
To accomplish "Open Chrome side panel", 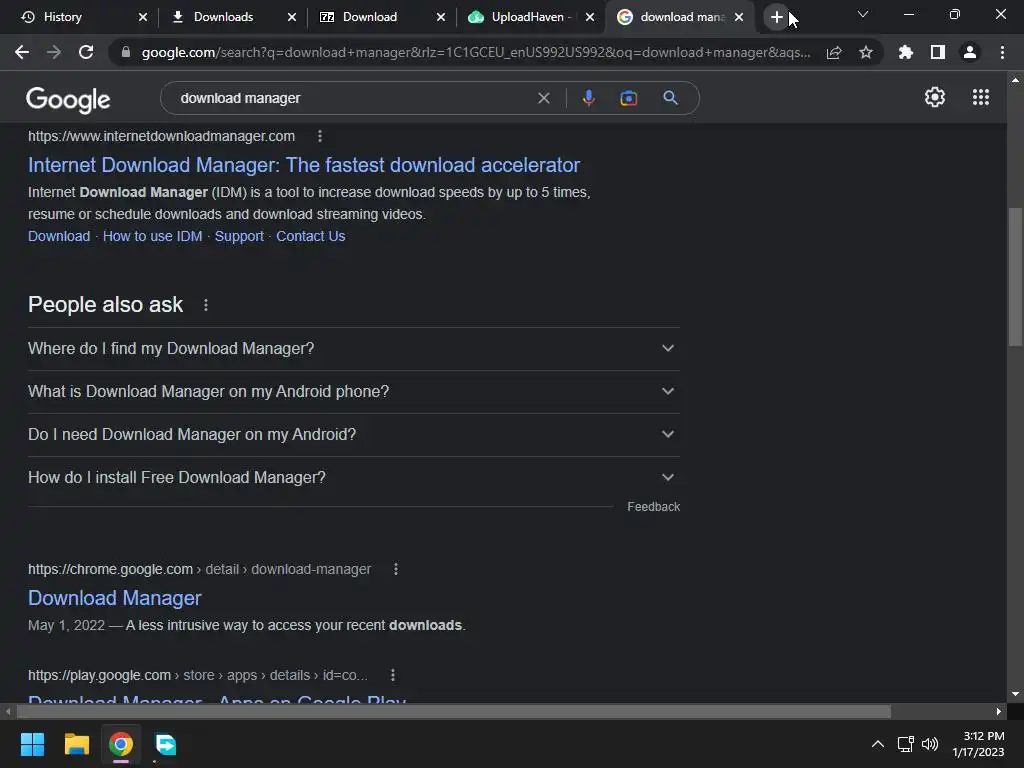I will 938,52.
